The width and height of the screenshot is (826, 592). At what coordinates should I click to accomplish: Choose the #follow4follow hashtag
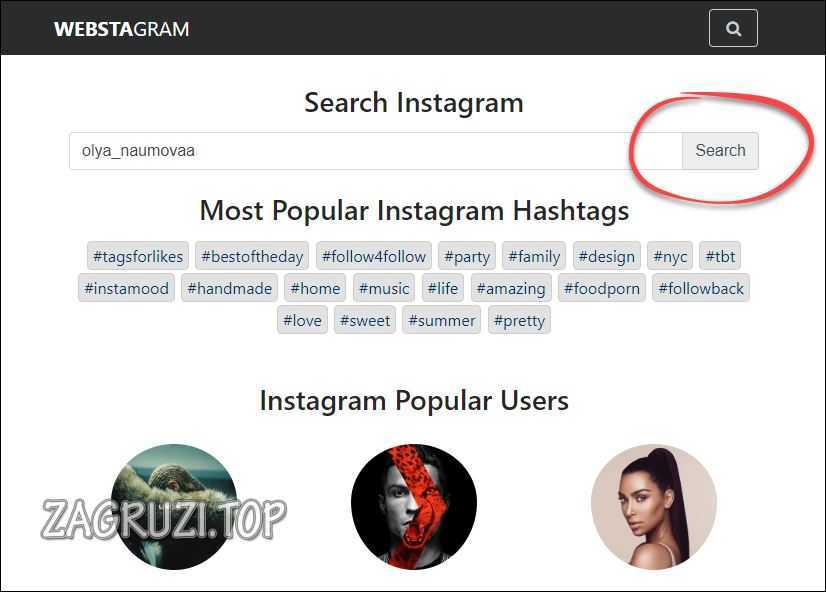[x=374, y=256]
